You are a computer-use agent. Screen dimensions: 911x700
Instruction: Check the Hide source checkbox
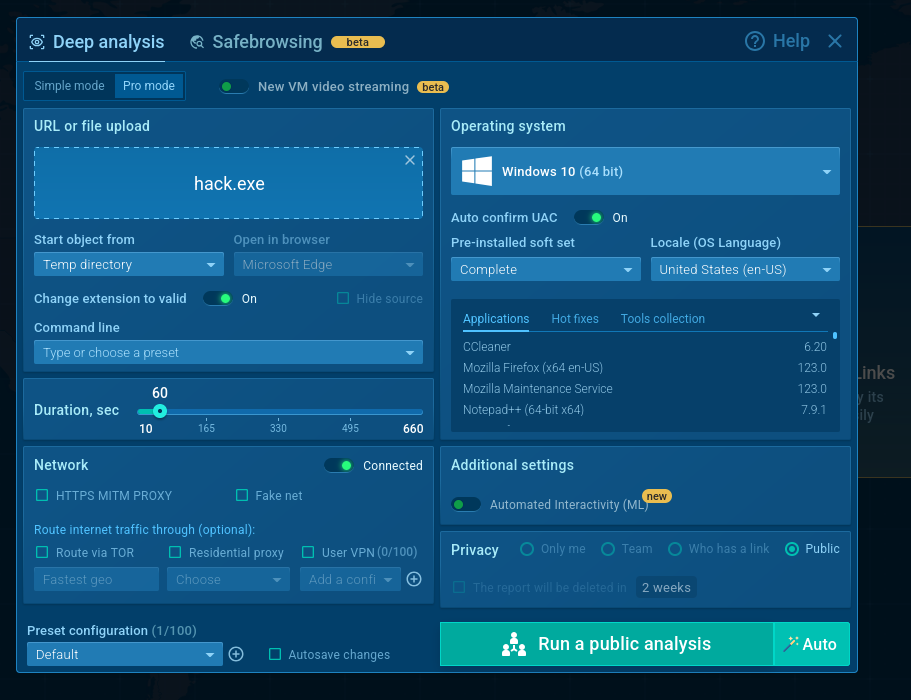(343, 298)
